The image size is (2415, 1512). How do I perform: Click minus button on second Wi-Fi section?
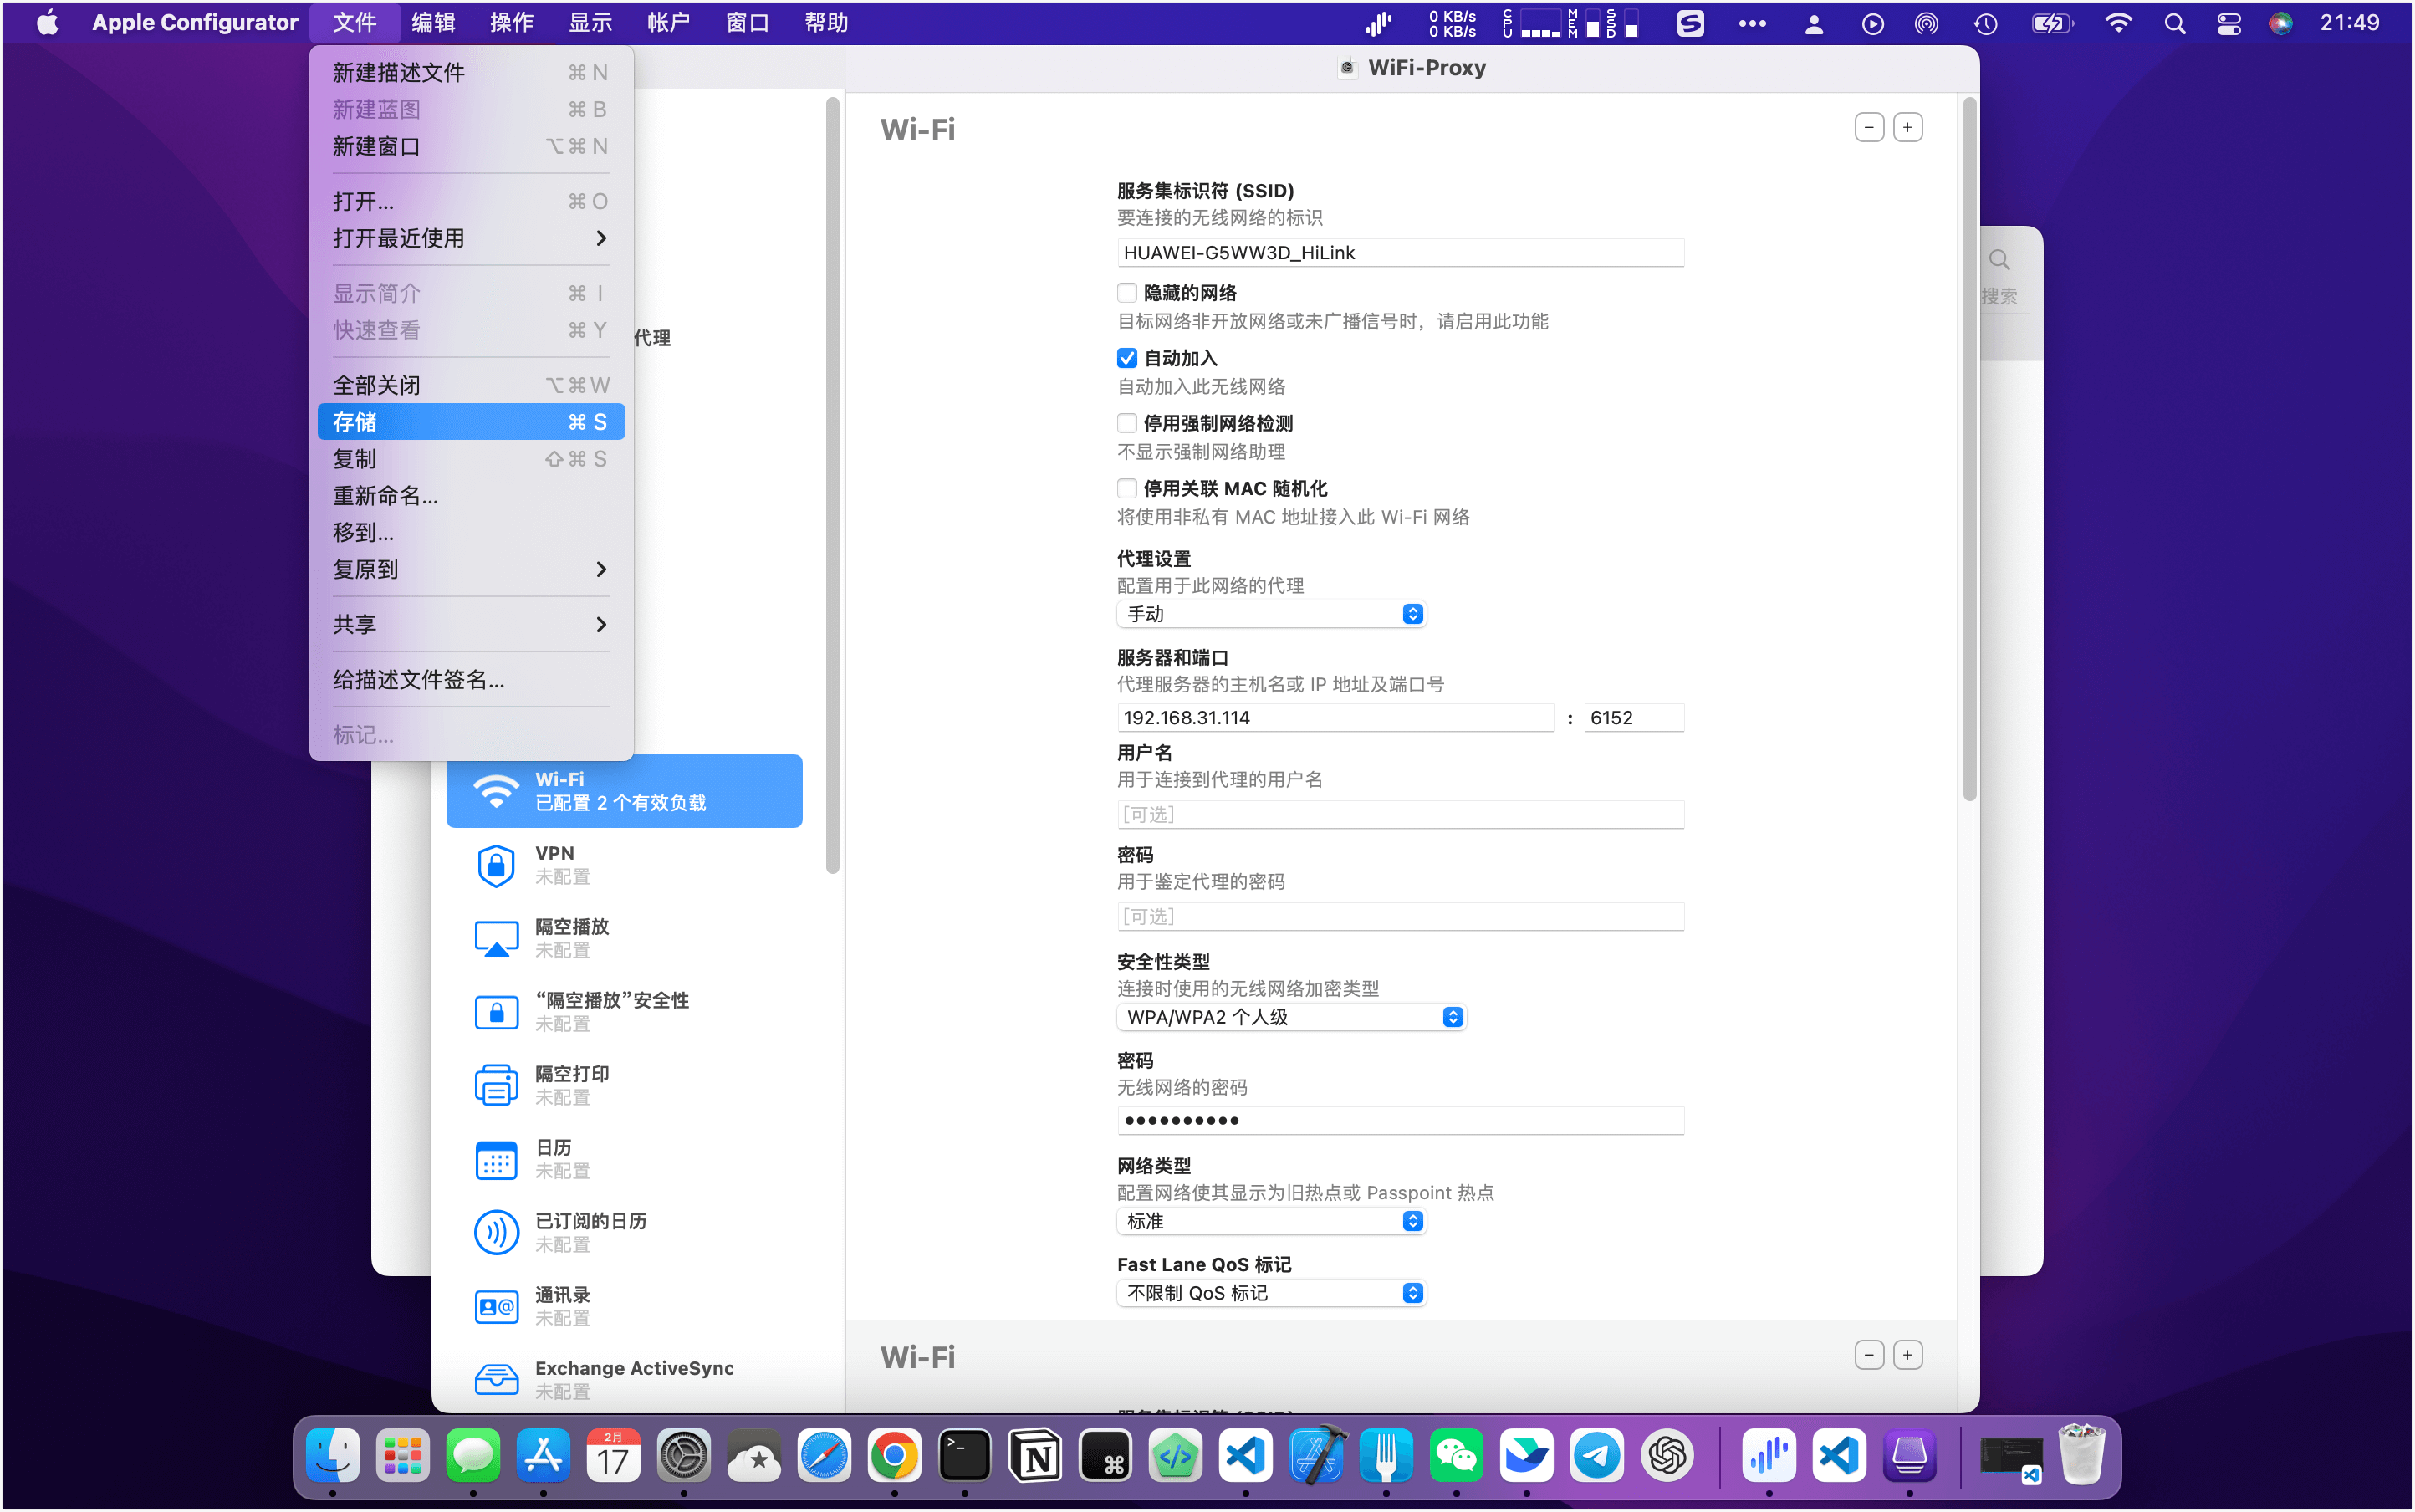1869,1355
